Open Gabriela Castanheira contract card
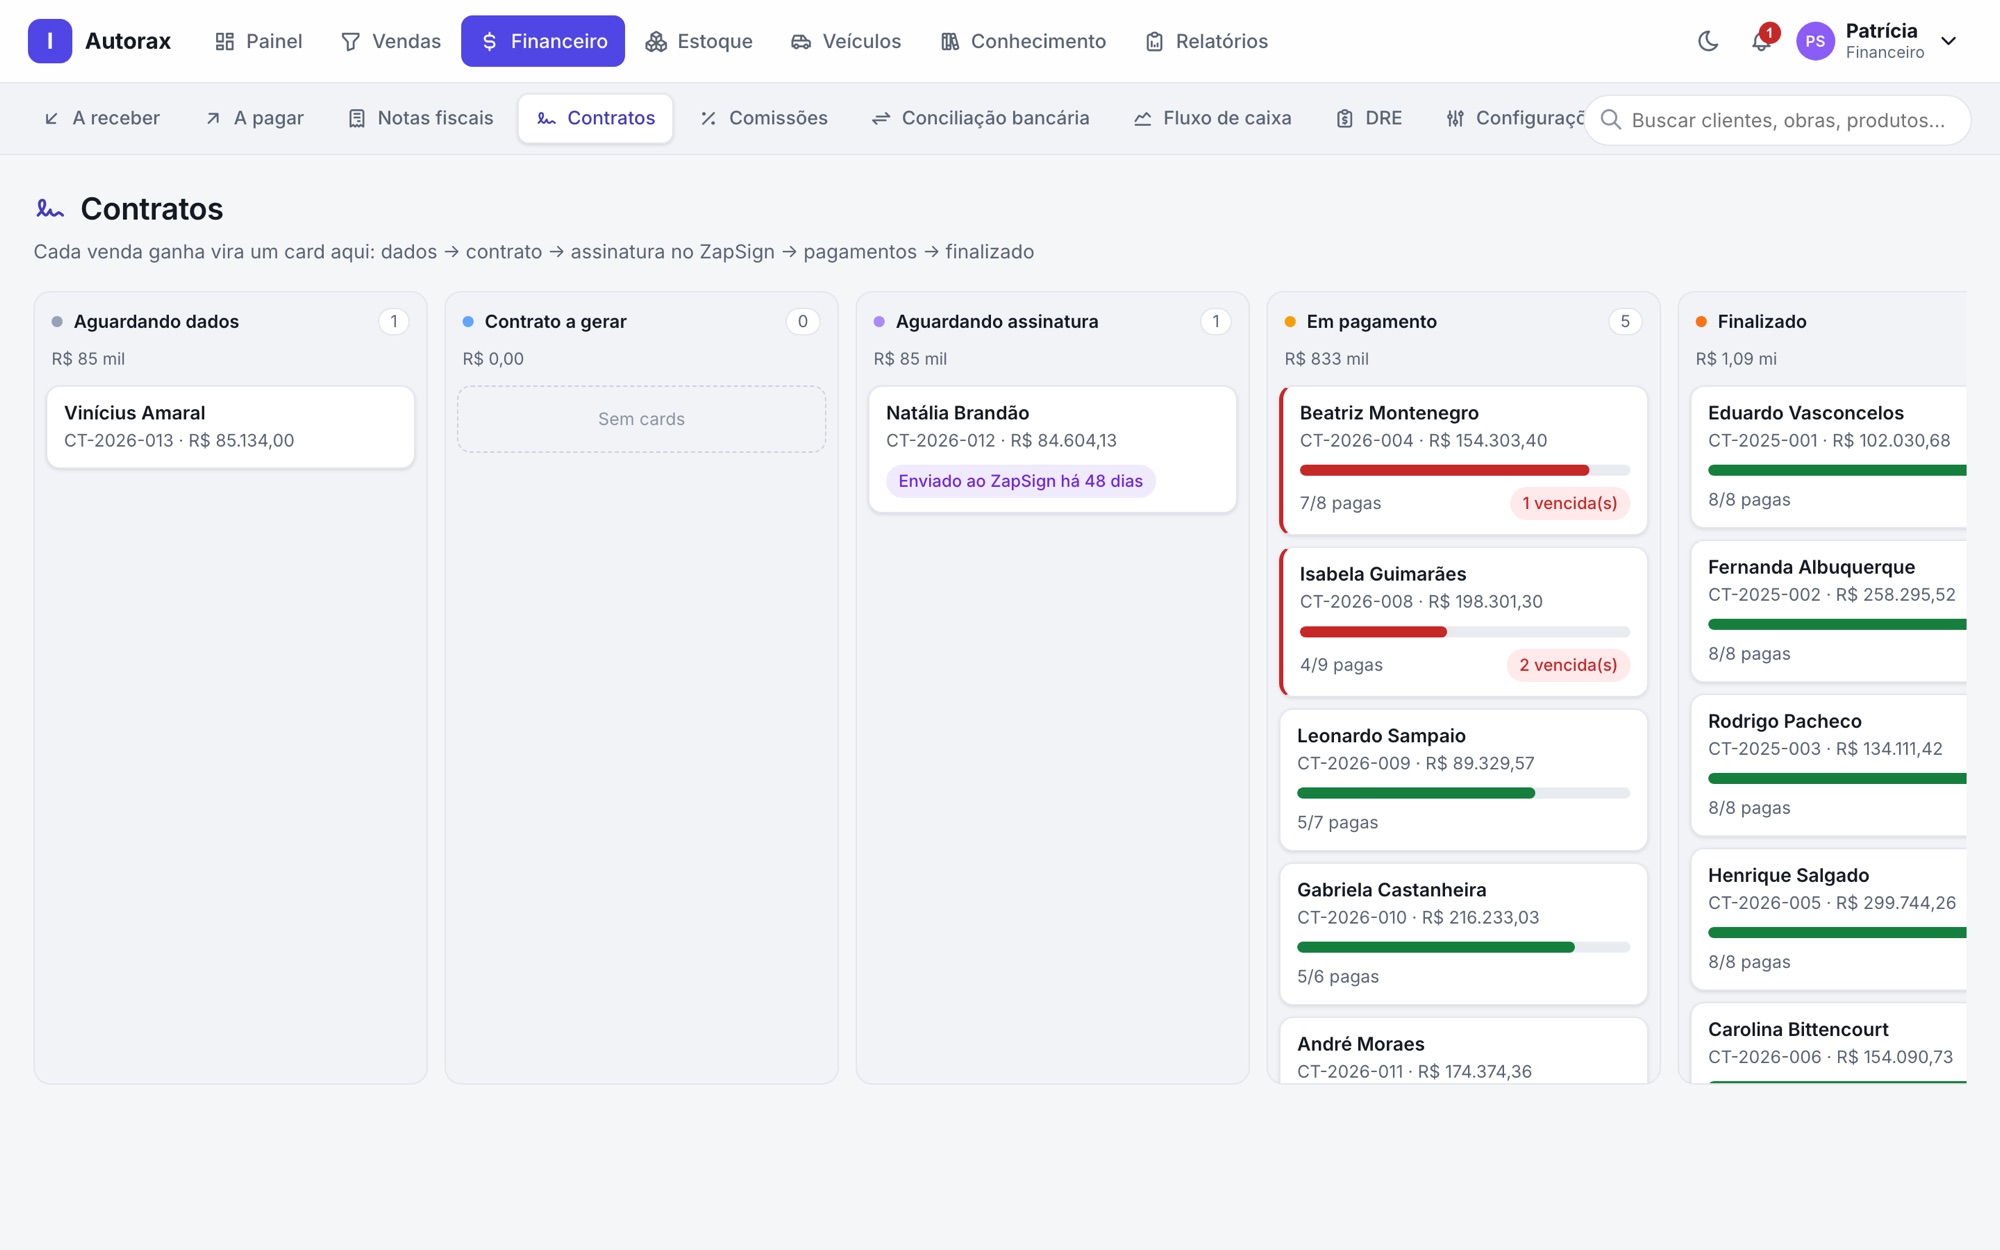The width and height of the screenshot is (2000, 1250). (x=1464, y=934)
